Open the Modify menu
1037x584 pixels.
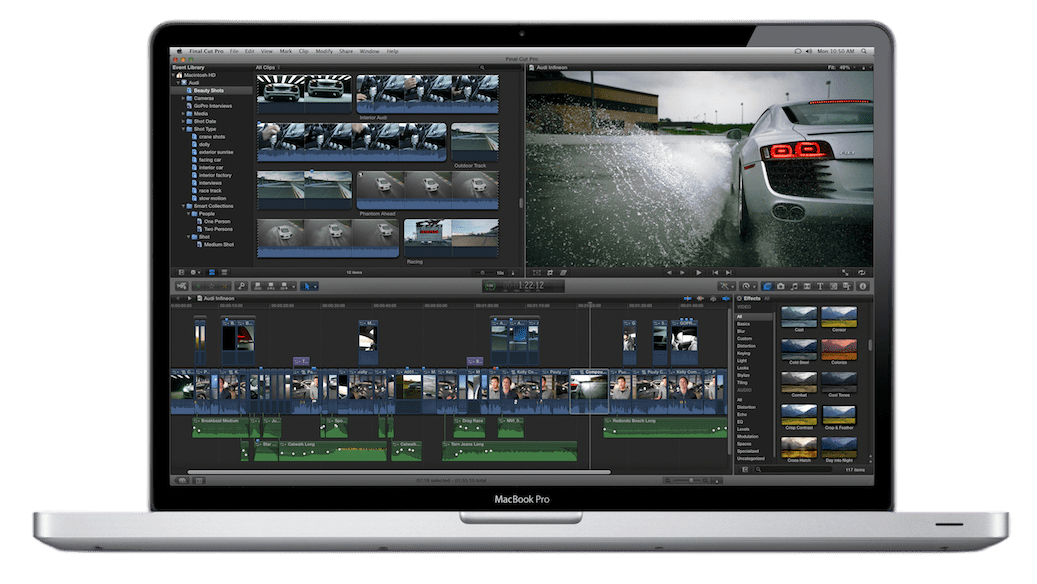click(324, 51)
